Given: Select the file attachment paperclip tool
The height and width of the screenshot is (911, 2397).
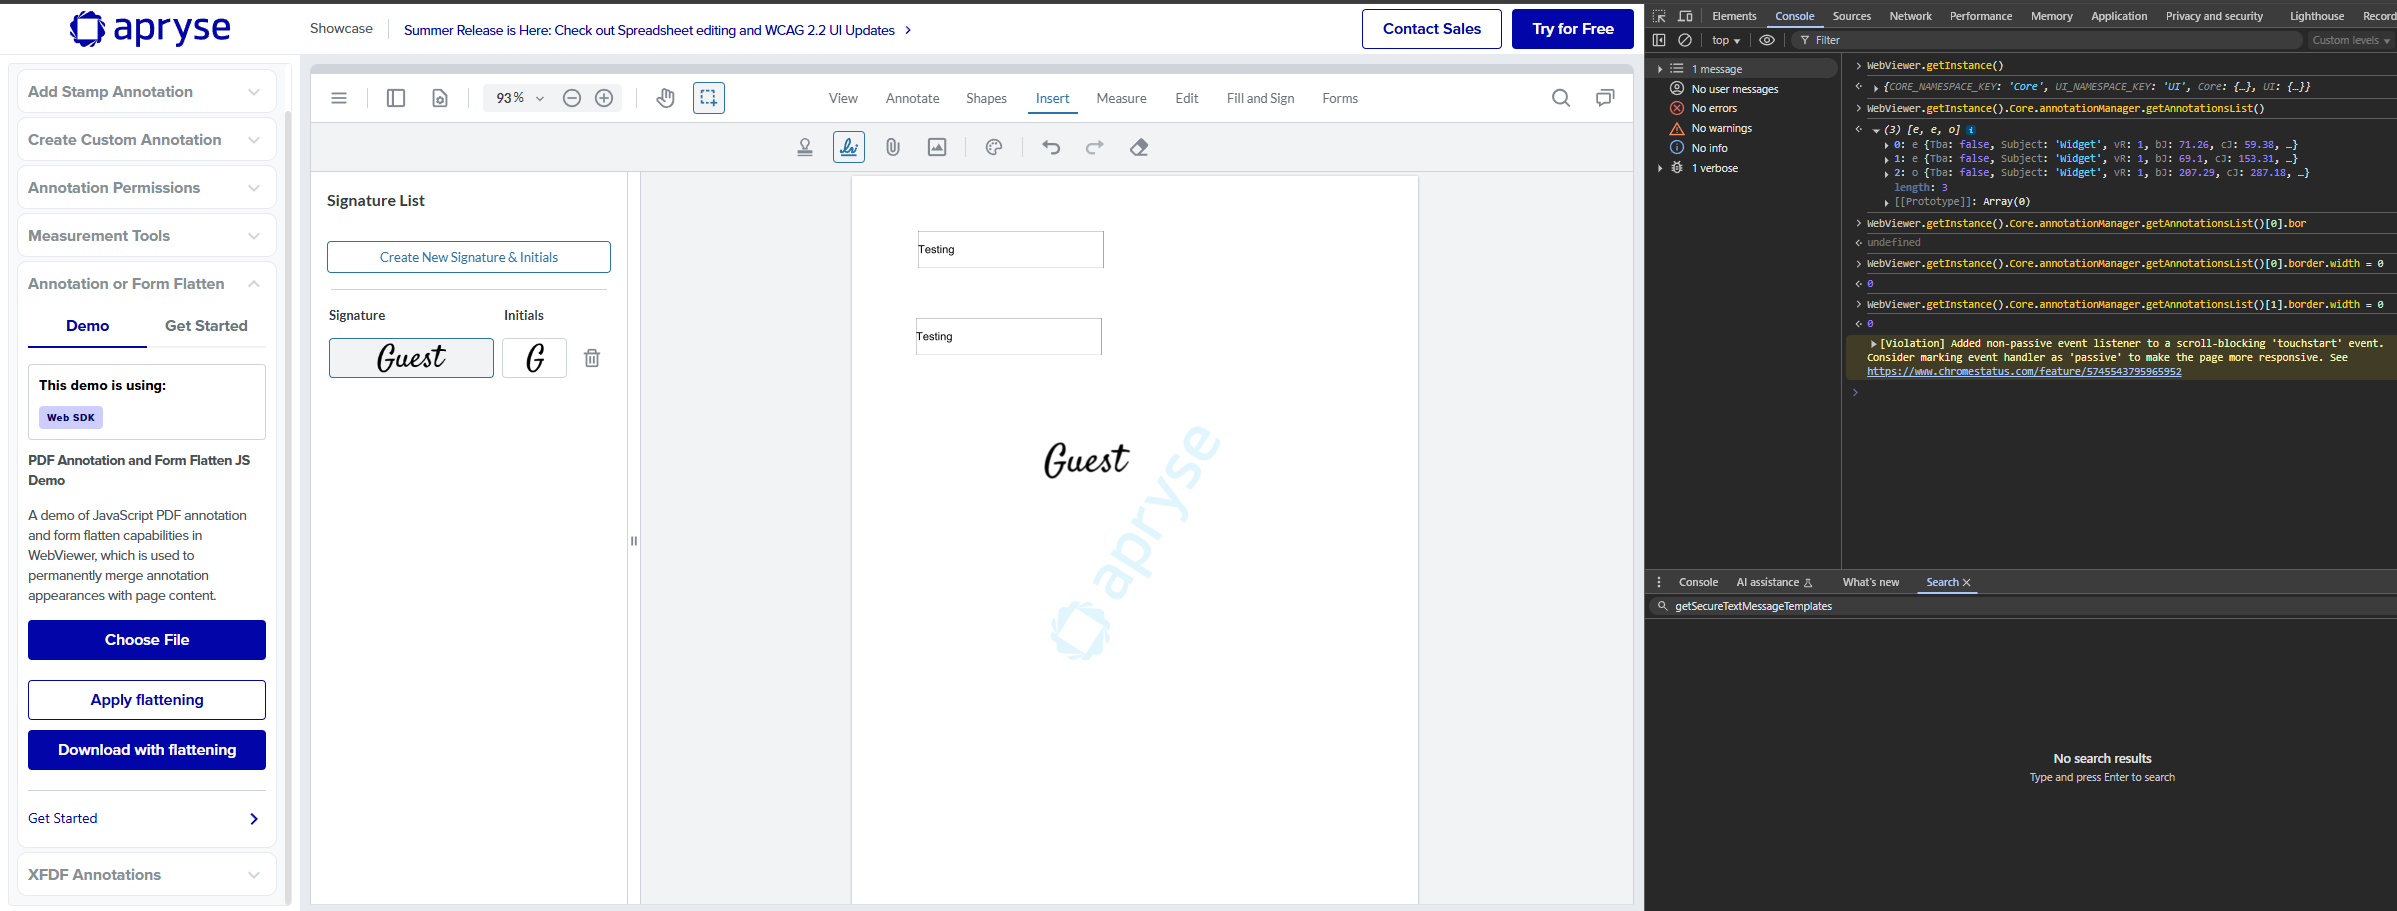Looking at the screenshot, I should pos(892,148).
